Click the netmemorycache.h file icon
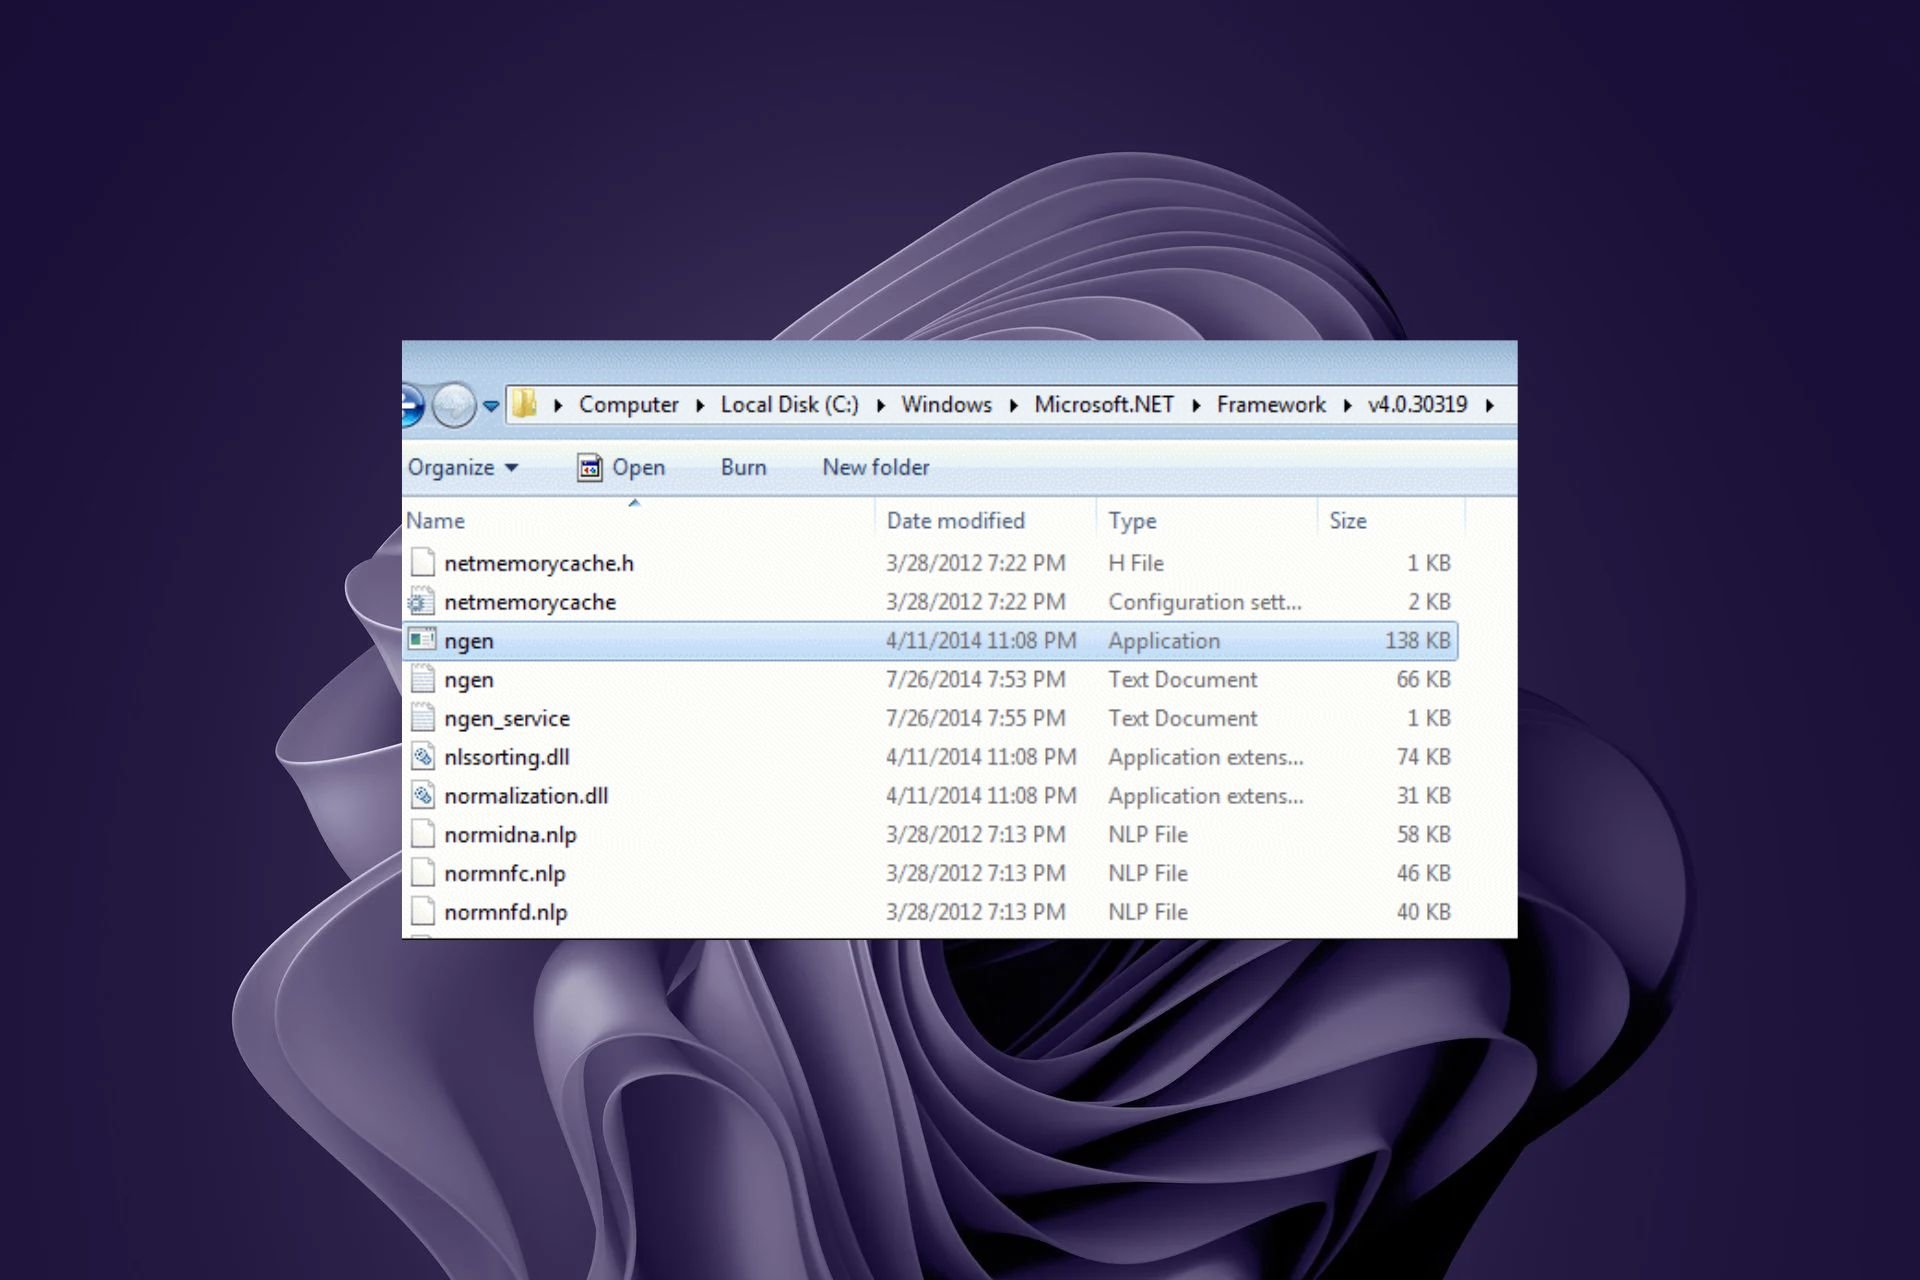The height and width of the screenshot is (1280, 1920). tap(423, 562)
